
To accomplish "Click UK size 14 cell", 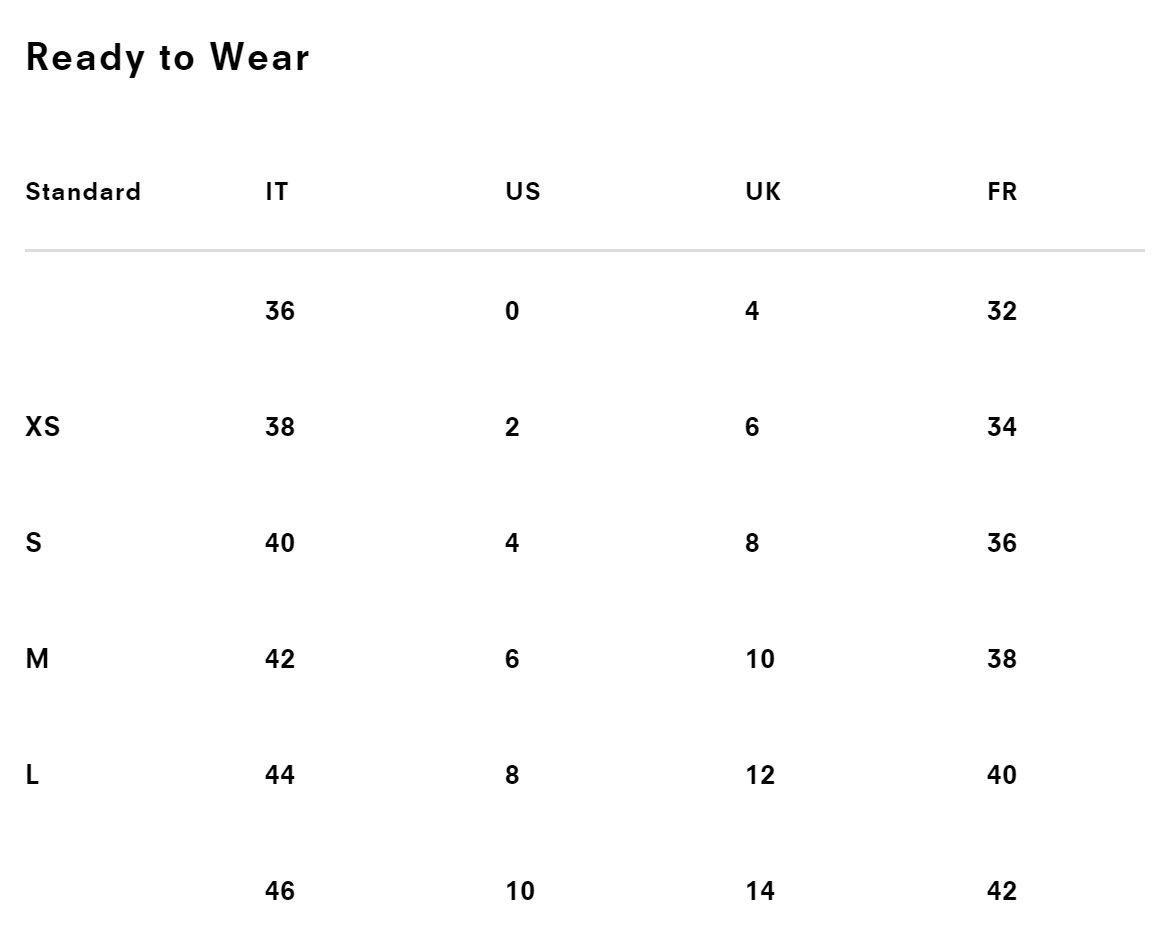I will (x=760, y=891).
